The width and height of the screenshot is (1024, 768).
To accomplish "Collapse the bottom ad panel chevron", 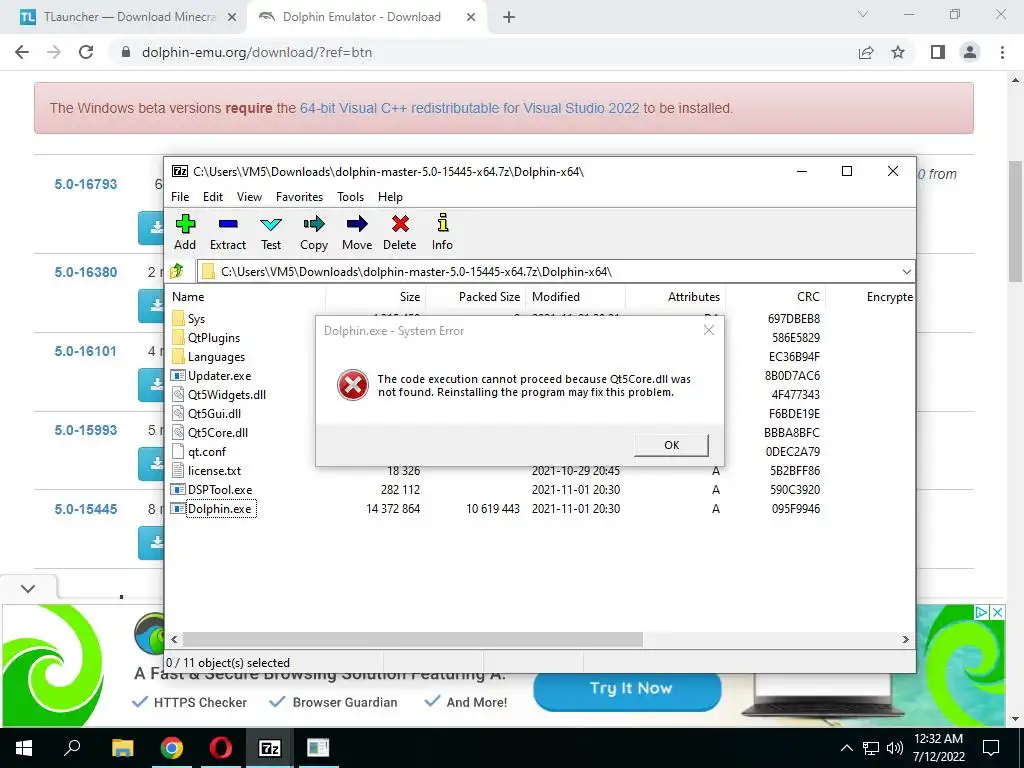I will click(x=27, y=588).
